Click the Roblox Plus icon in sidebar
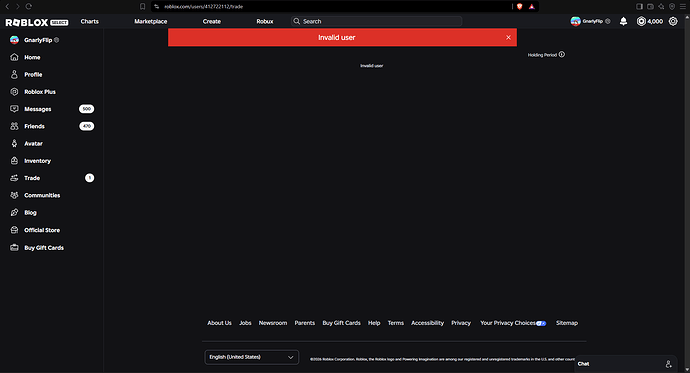The width and height of the screenshot is (690, 373). click(x=15, y=91)
